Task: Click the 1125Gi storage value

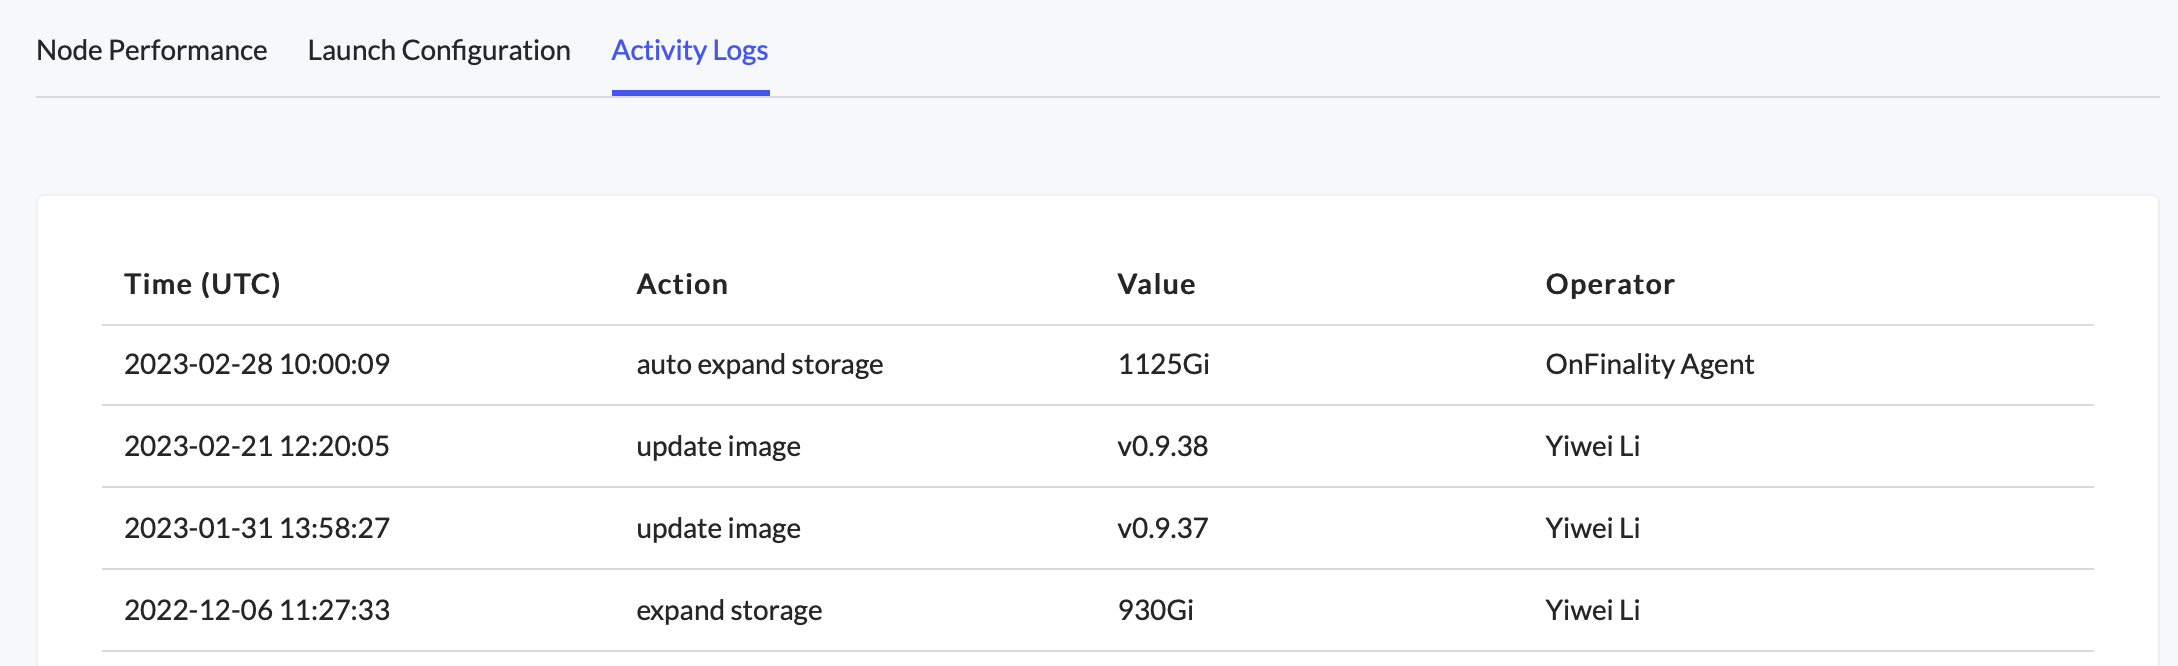Action: pos(1163,364)
